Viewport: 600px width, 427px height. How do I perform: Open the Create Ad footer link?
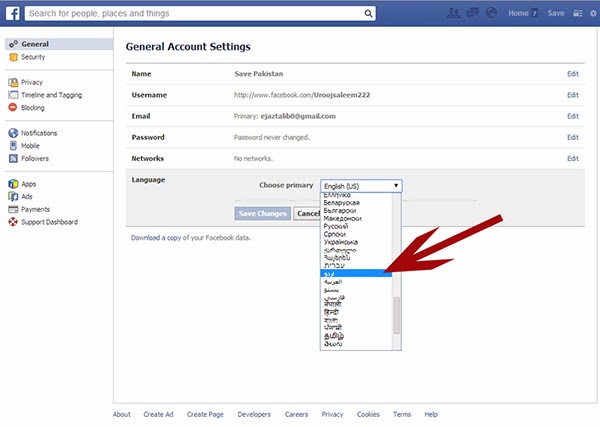tap(158, 414)
